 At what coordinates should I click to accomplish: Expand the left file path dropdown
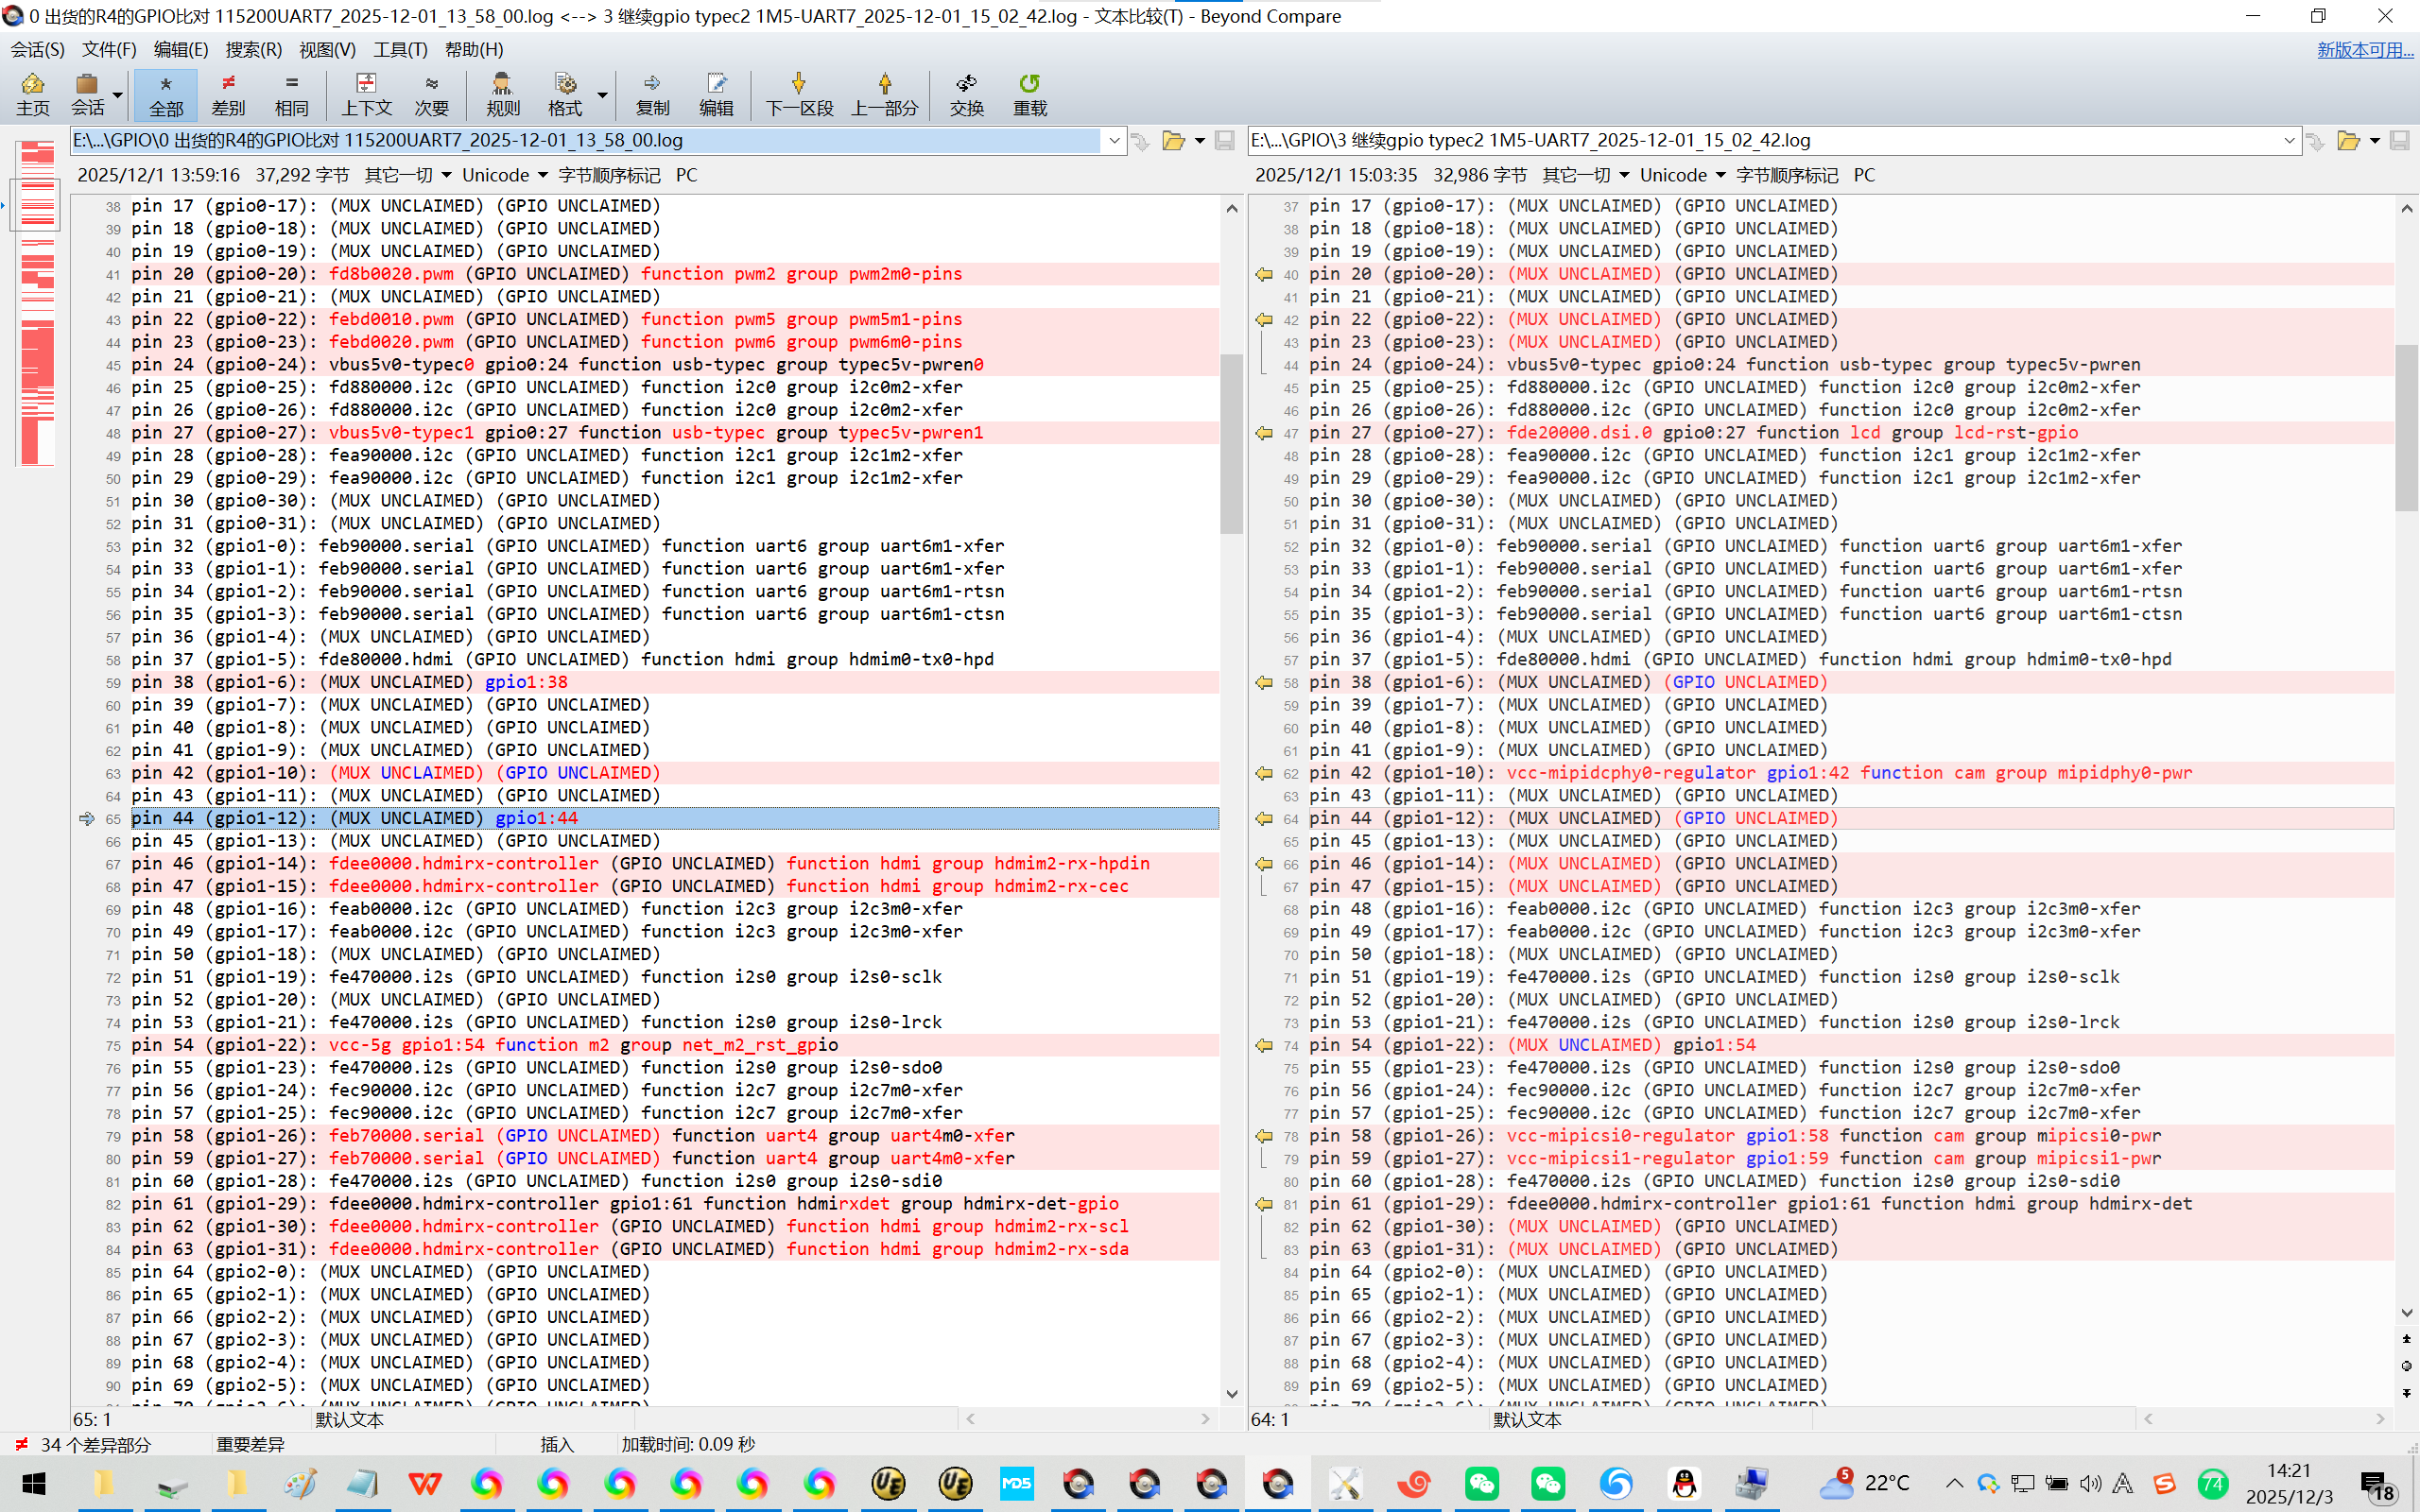pyautogui.click(x=1114, y=141)
